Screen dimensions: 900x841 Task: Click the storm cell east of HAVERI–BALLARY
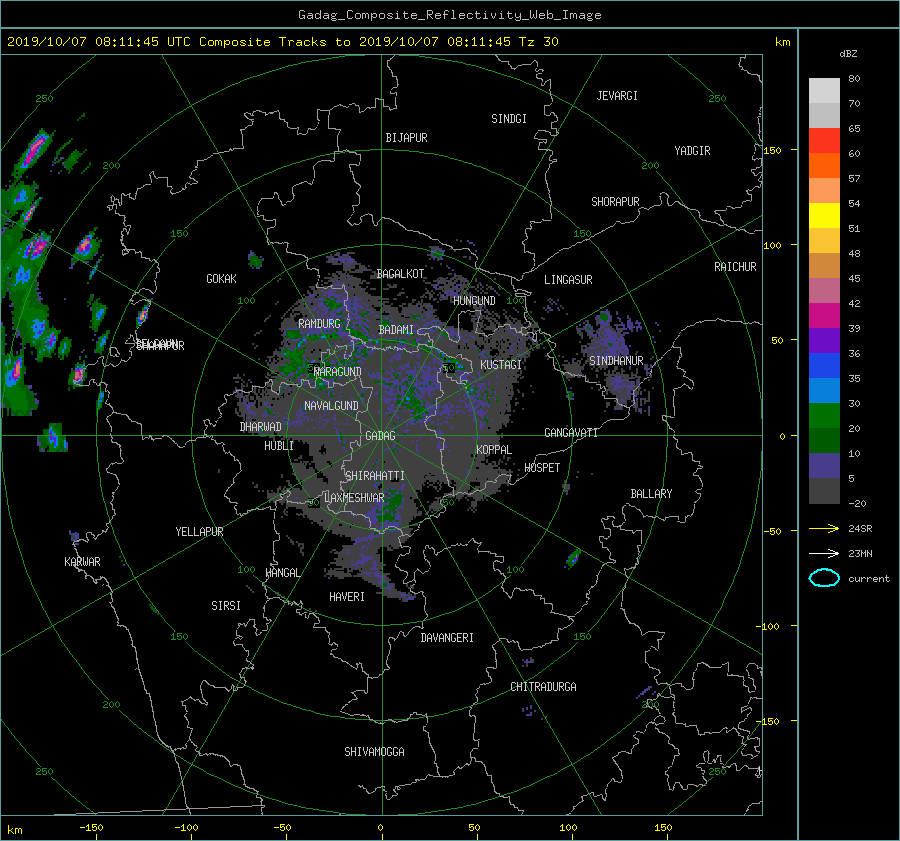[x=573, y=559]
